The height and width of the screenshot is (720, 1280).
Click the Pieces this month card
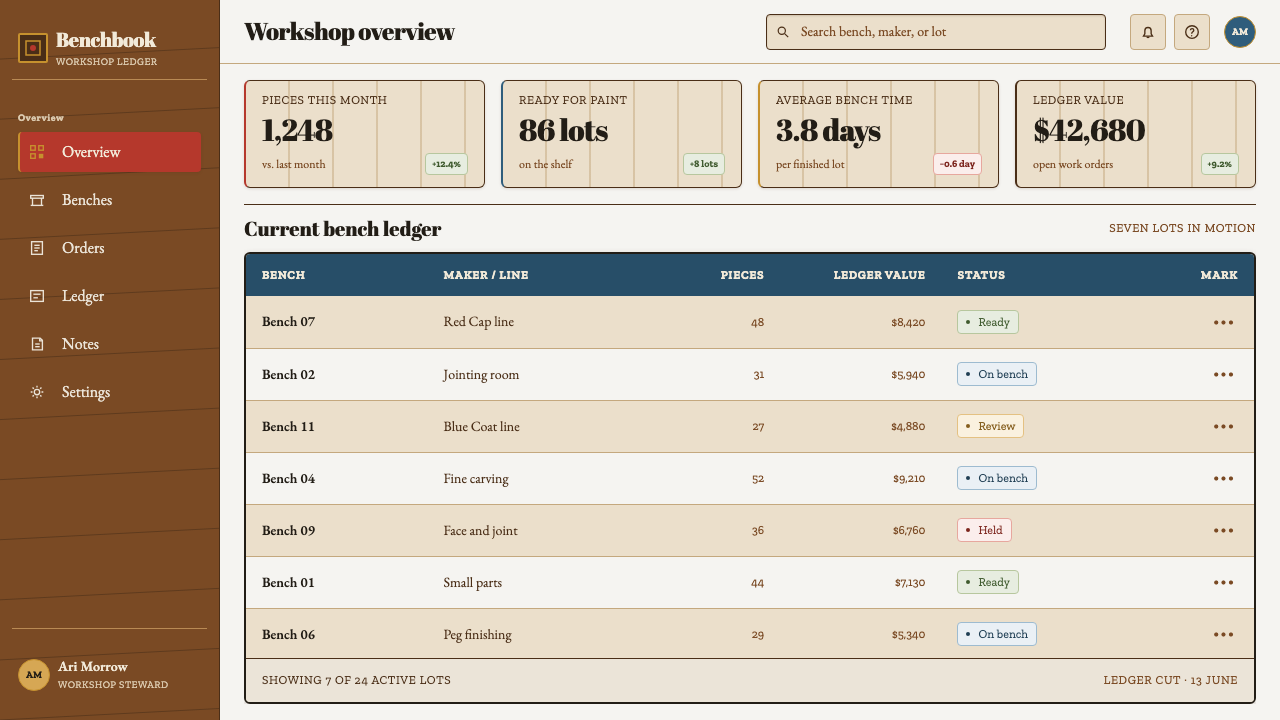pos(365,134)
